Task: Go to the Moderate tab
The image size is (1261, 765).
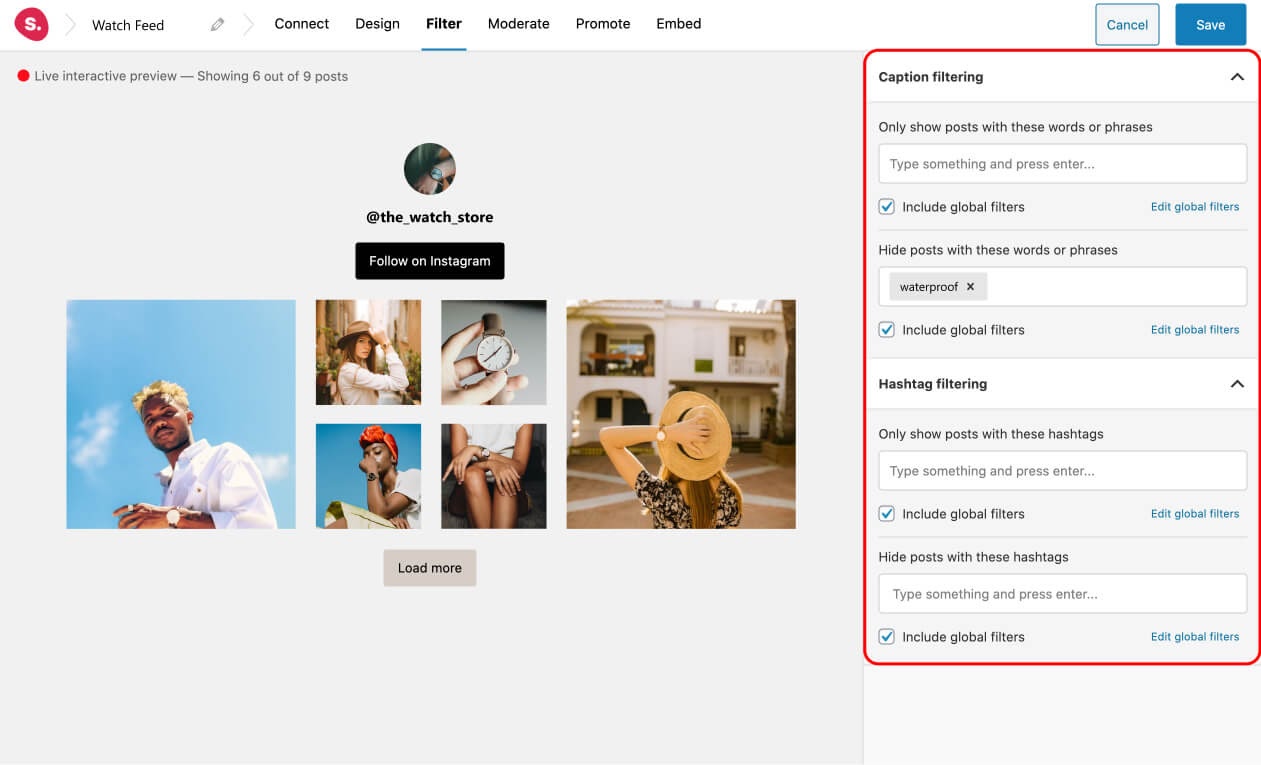Action: coord(518,24)
